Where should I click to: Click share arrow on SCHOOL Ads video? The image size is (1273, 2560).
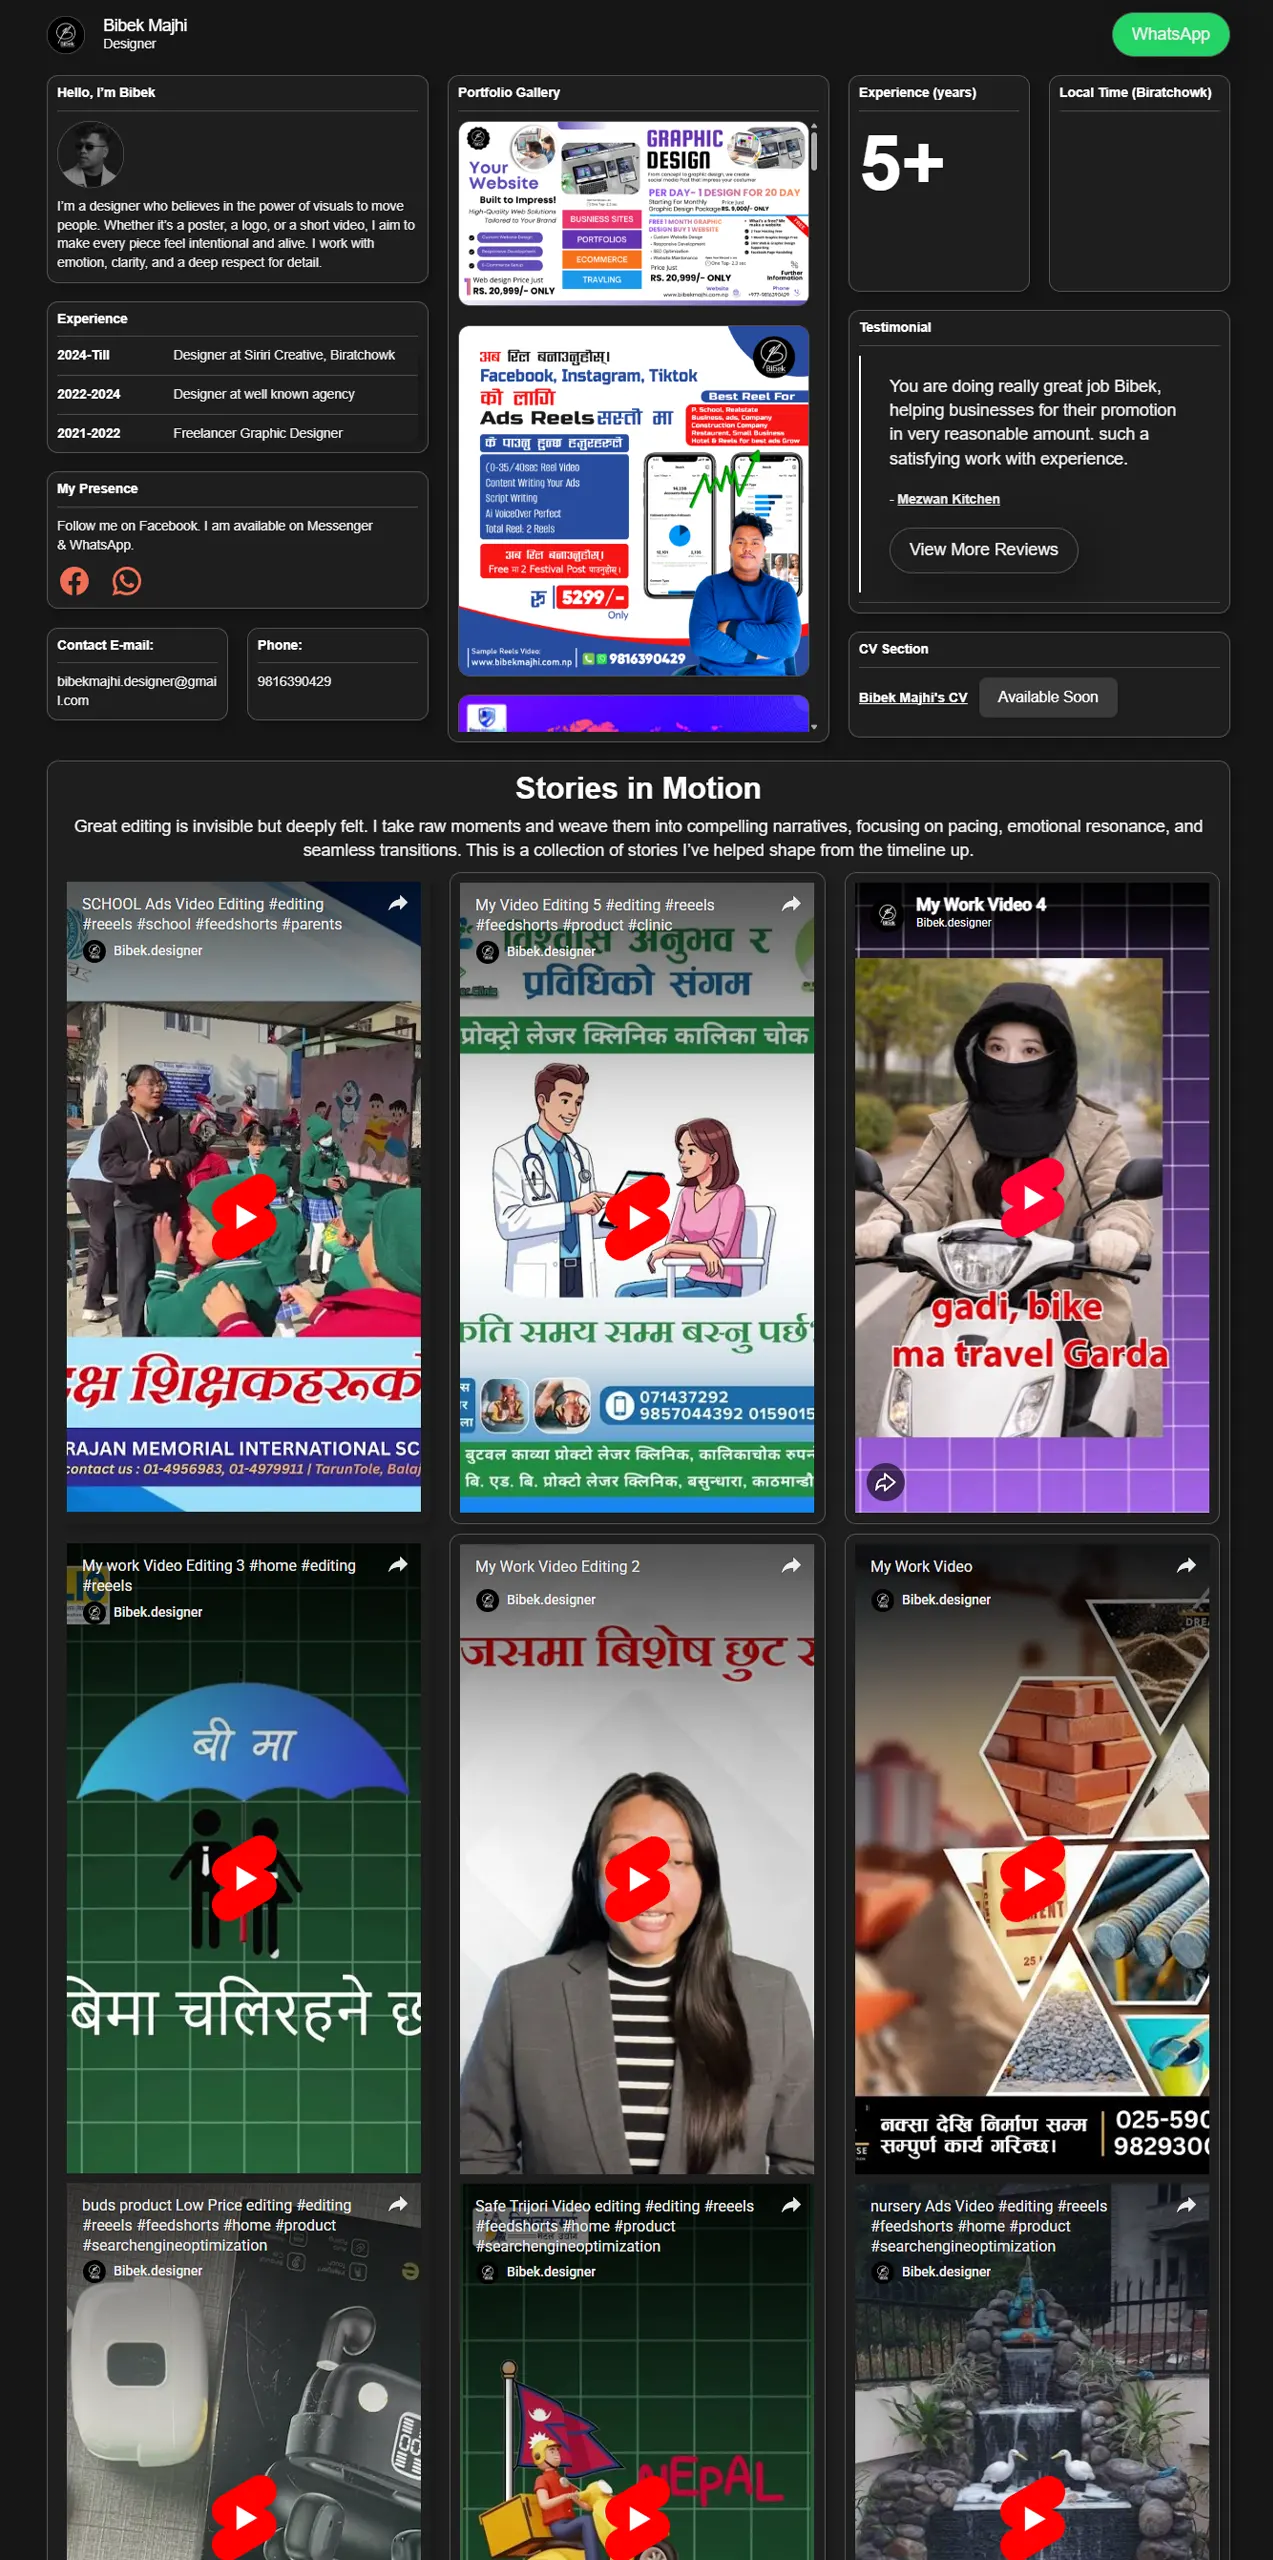click(398, 903)
